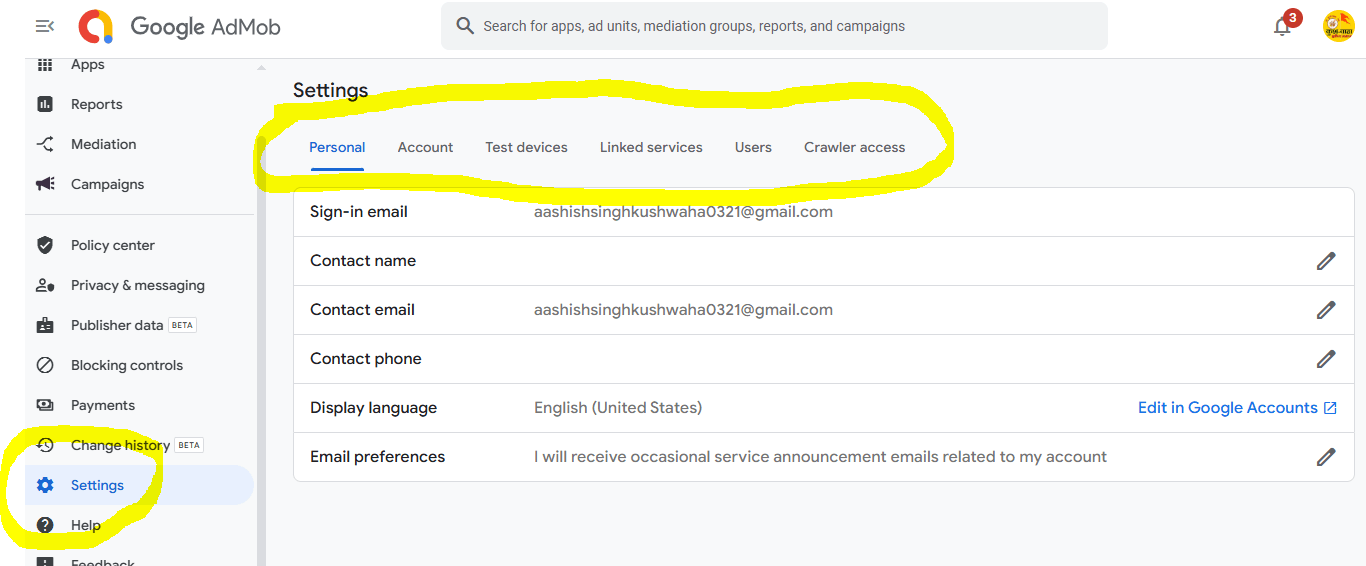Click the English (United States) value
Viewport: 1366px width, 566px height.
pos(618,408)
